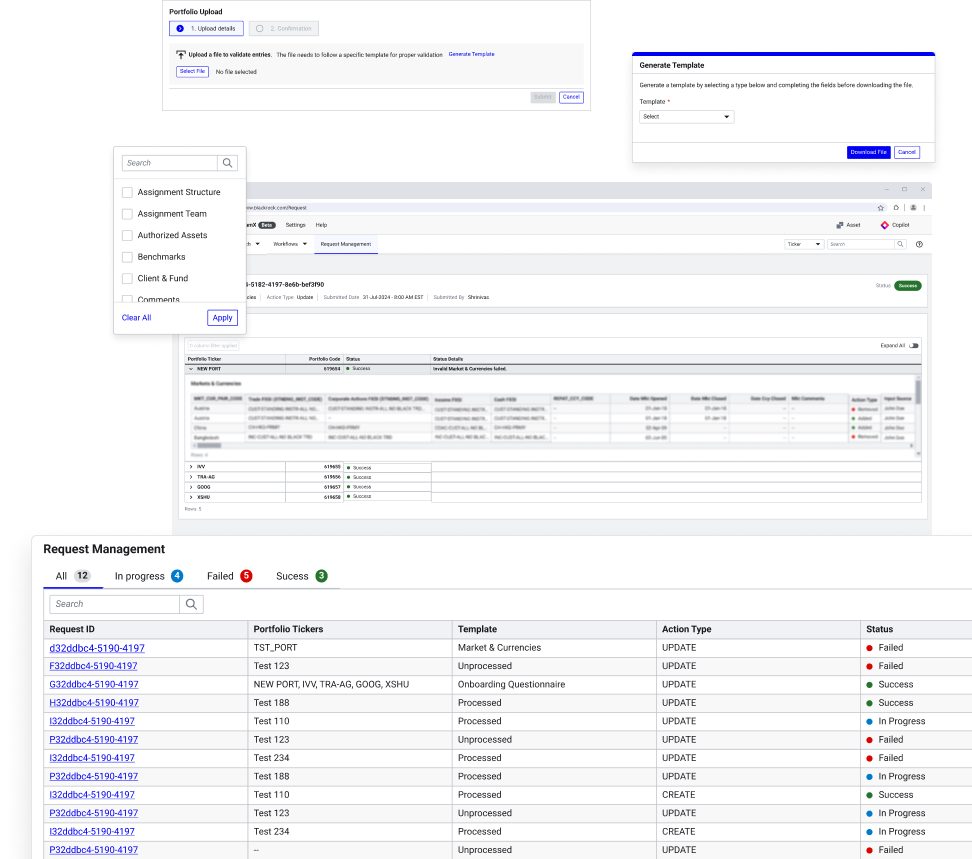This screenshot has height=859, width=972.
Task: Open the help question-mark icon near Ticker search
Action: click(x=919, y=244)
